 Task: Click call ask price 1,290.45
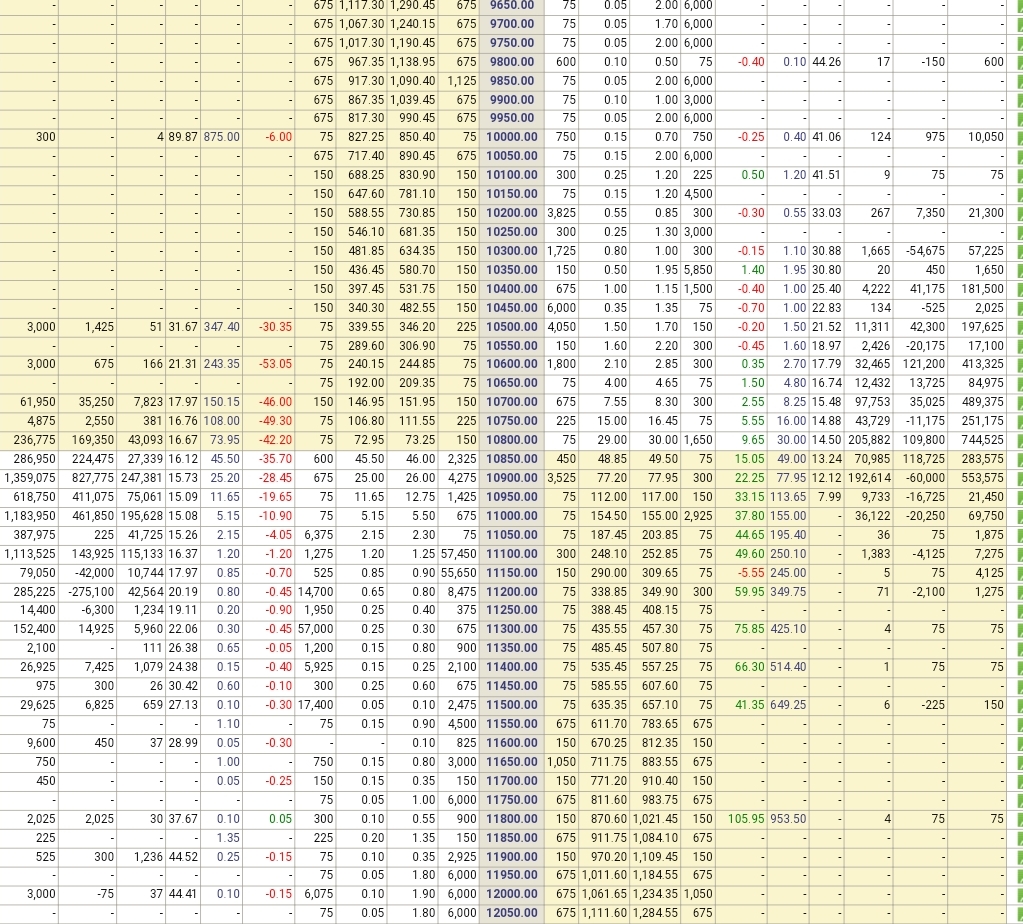point(412,5)
